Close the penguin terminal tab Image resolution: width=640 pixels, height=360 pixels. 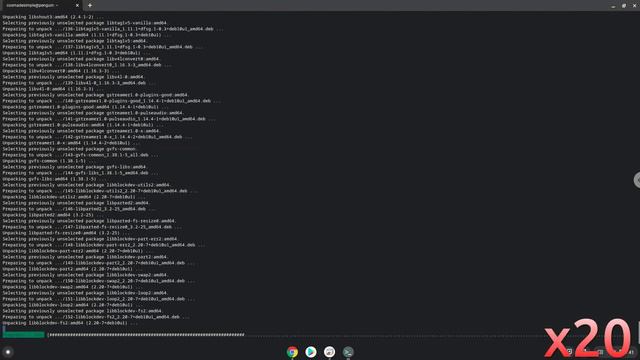77,5
